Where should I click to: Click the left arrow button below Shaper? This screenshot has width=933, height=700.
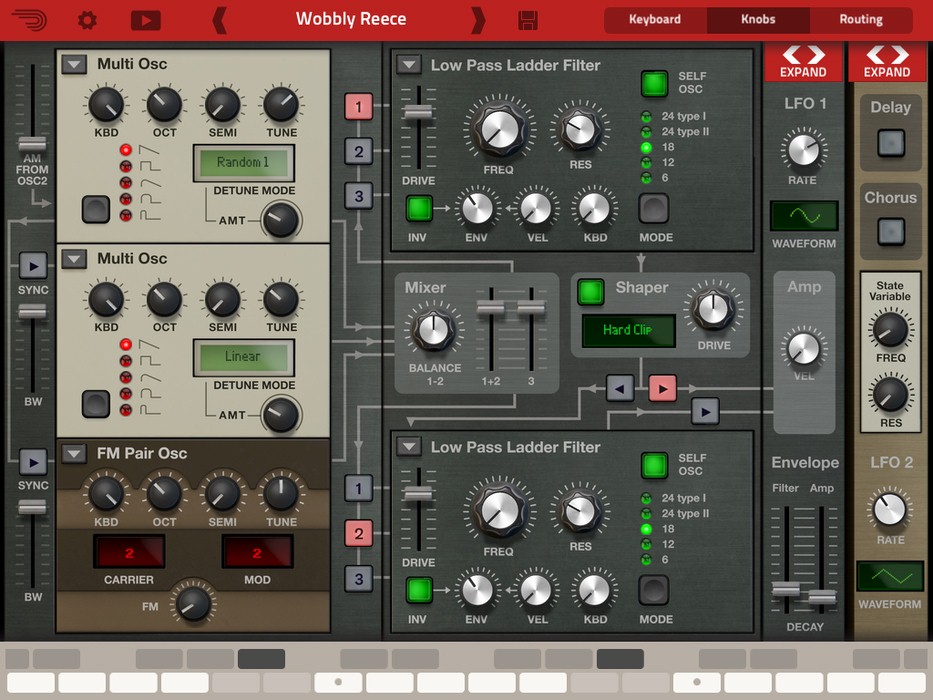(x=620, y=387)
